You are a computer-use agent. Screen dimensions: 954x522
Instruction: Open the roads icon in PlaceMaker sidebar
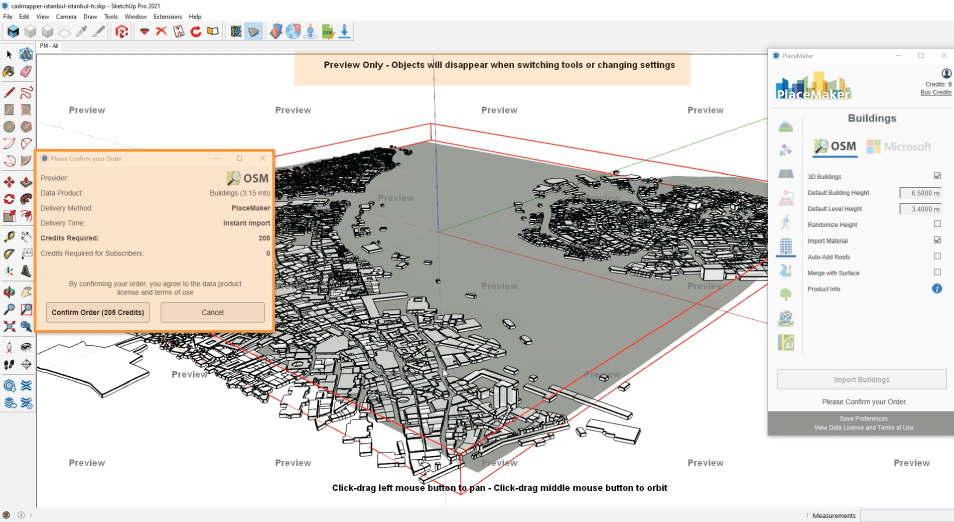click(785, 174)
